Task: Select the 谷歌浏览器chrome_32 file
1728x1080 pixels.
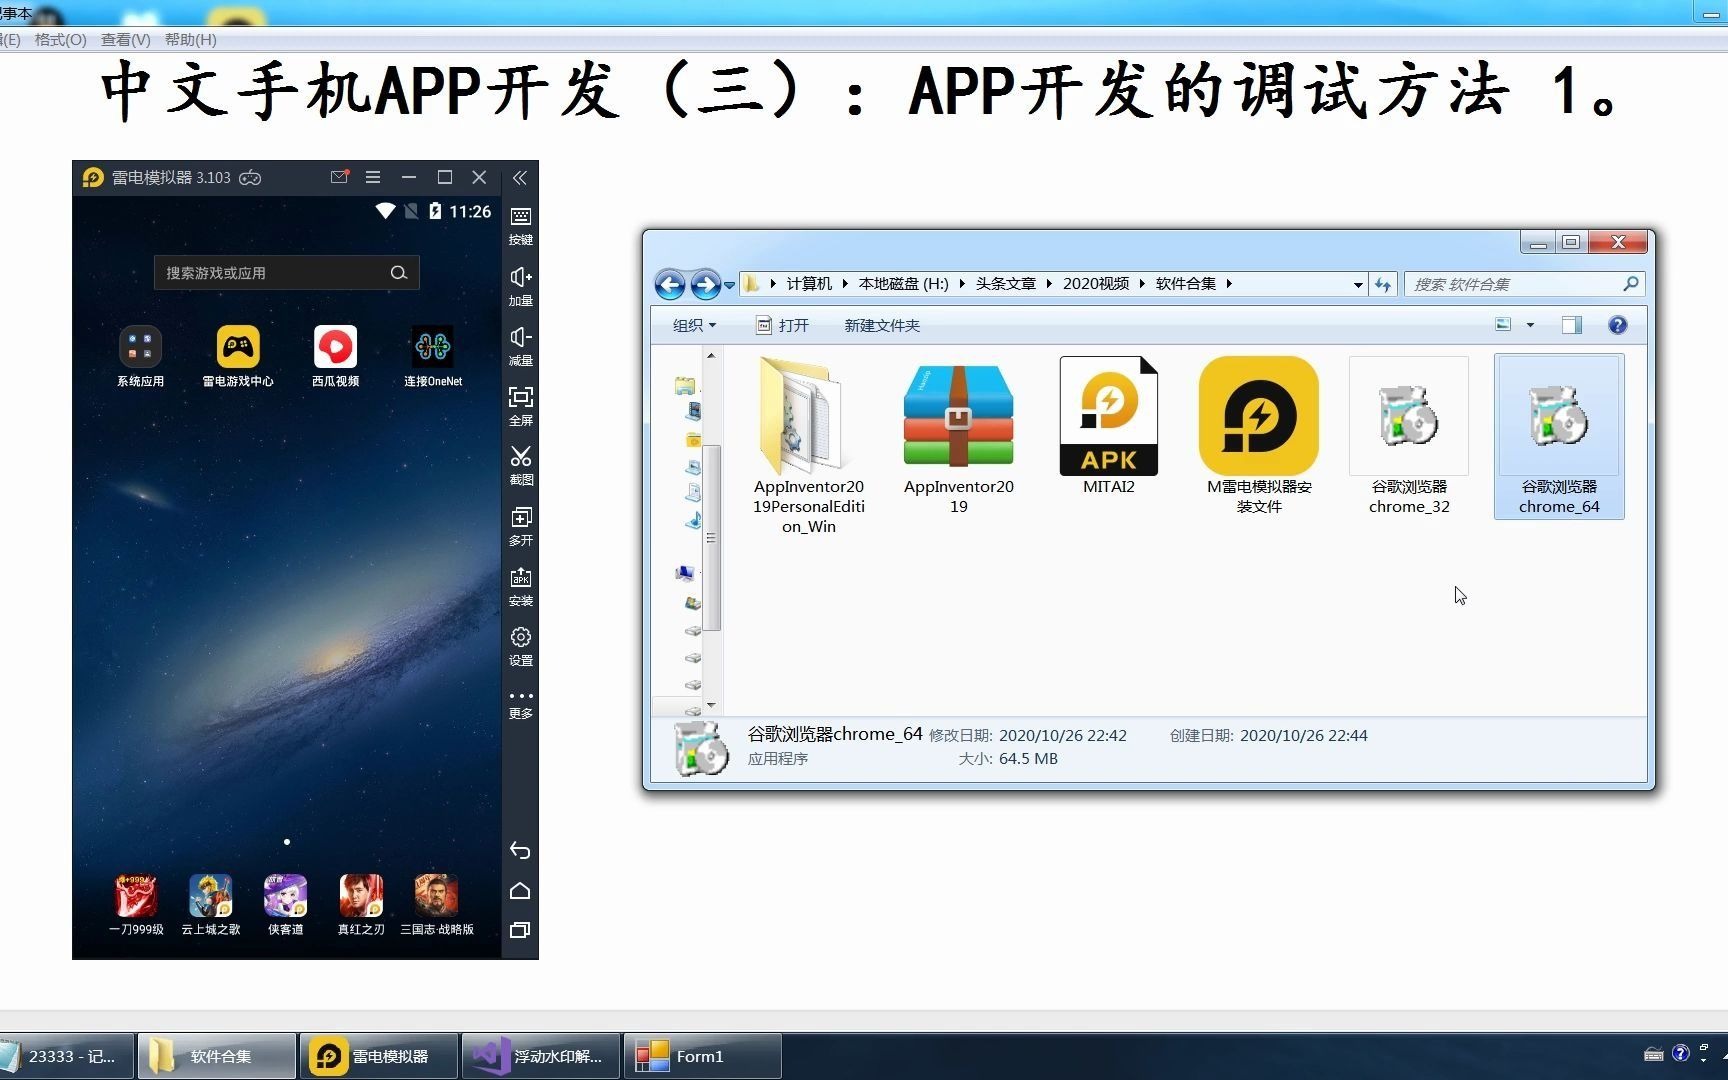Action: [1409, 437]
